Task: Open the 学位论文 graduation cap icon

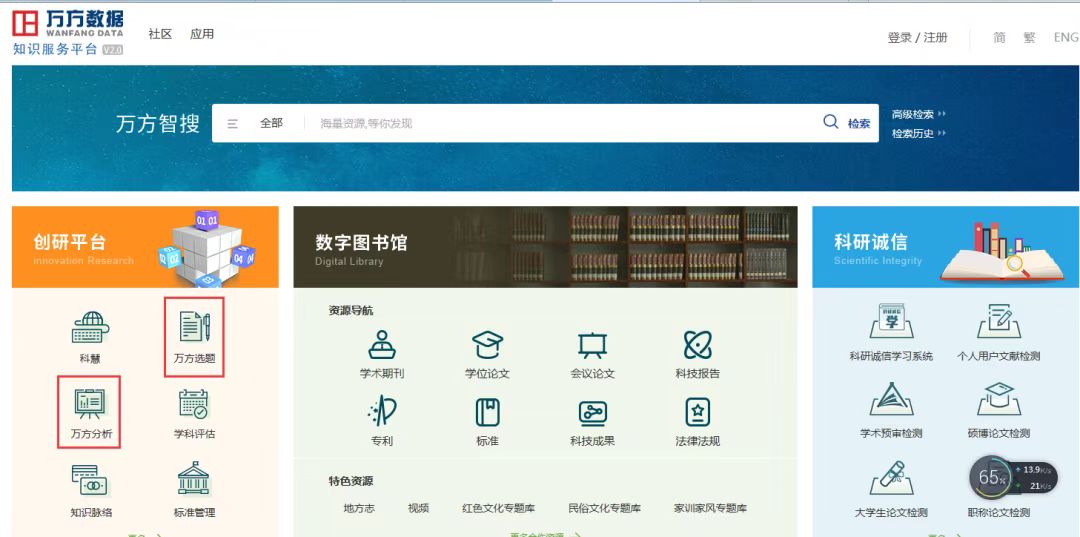Action: pyautogui.click(x=487, y=344)
